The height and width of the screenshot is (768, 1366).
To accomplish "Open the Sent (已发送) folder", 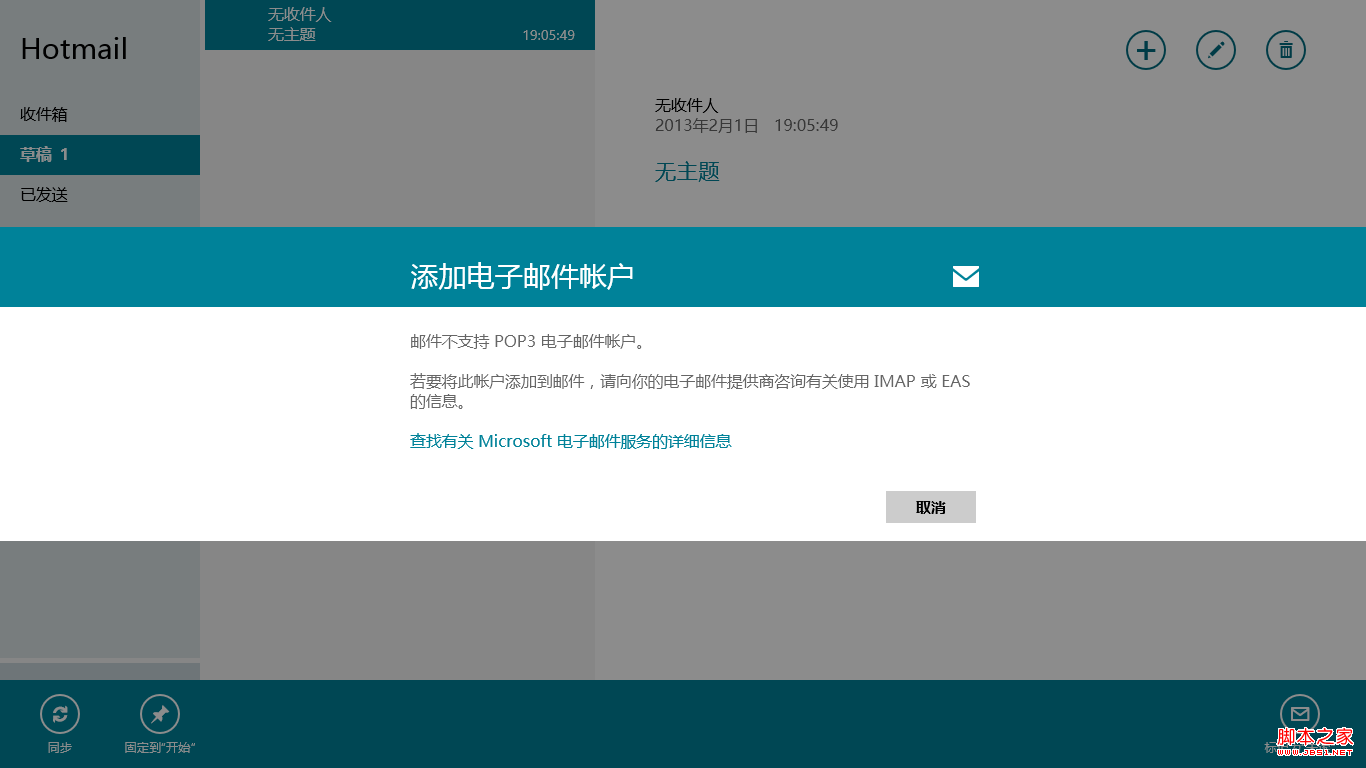I will click(100, 195).
